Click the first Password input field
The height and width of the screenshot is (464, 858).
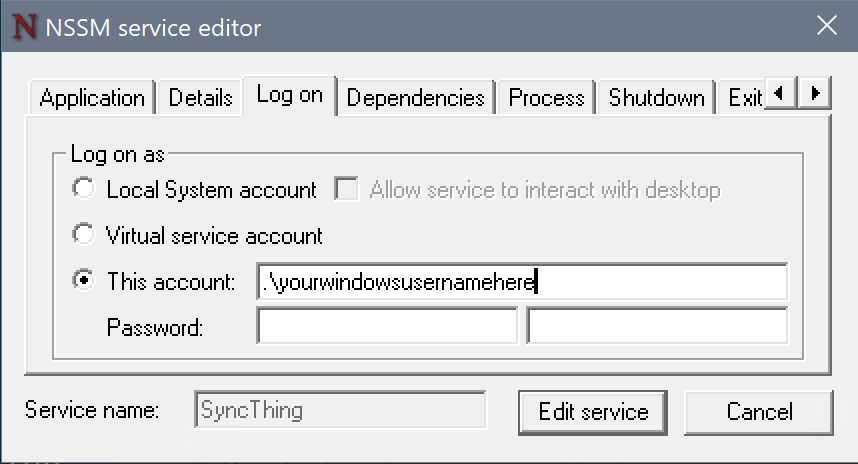click(x=387, y=326)
